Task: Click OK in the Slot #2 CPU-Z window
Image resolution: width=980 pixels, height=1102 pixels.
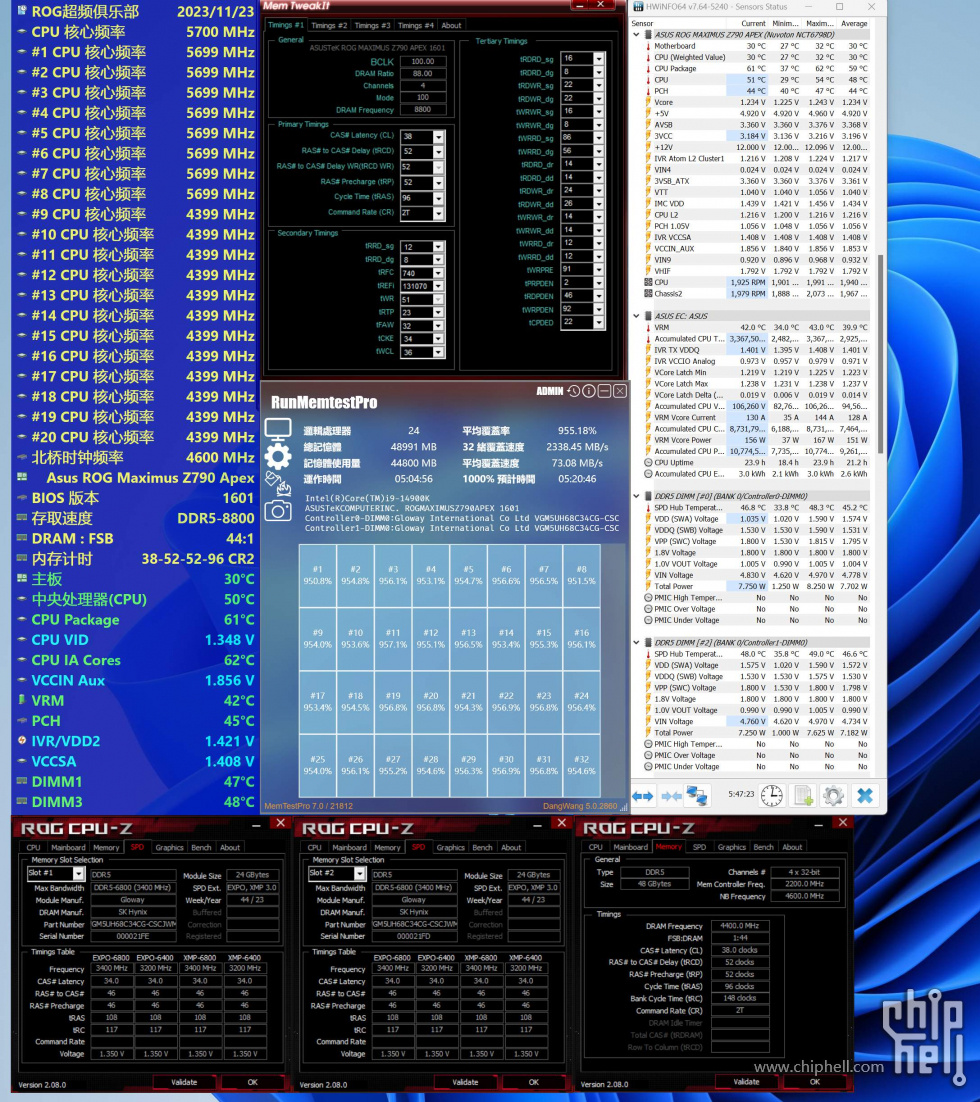Action: pos(534,1082)
